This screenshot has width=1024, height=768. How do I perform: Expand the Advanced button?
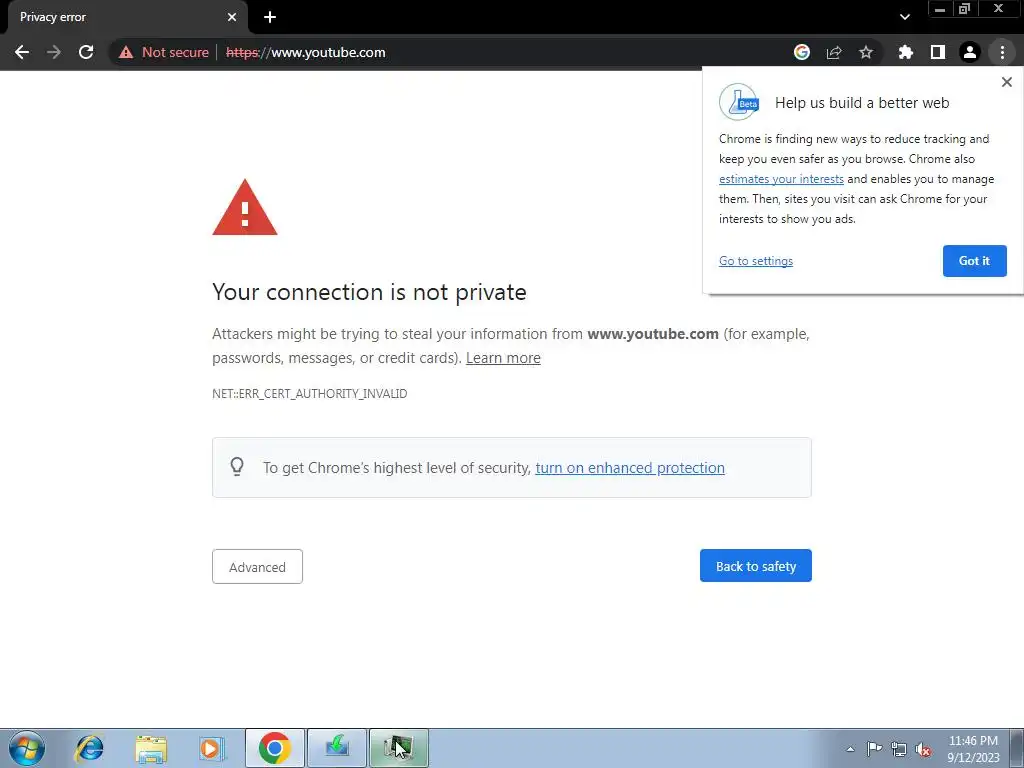(257, 566)
